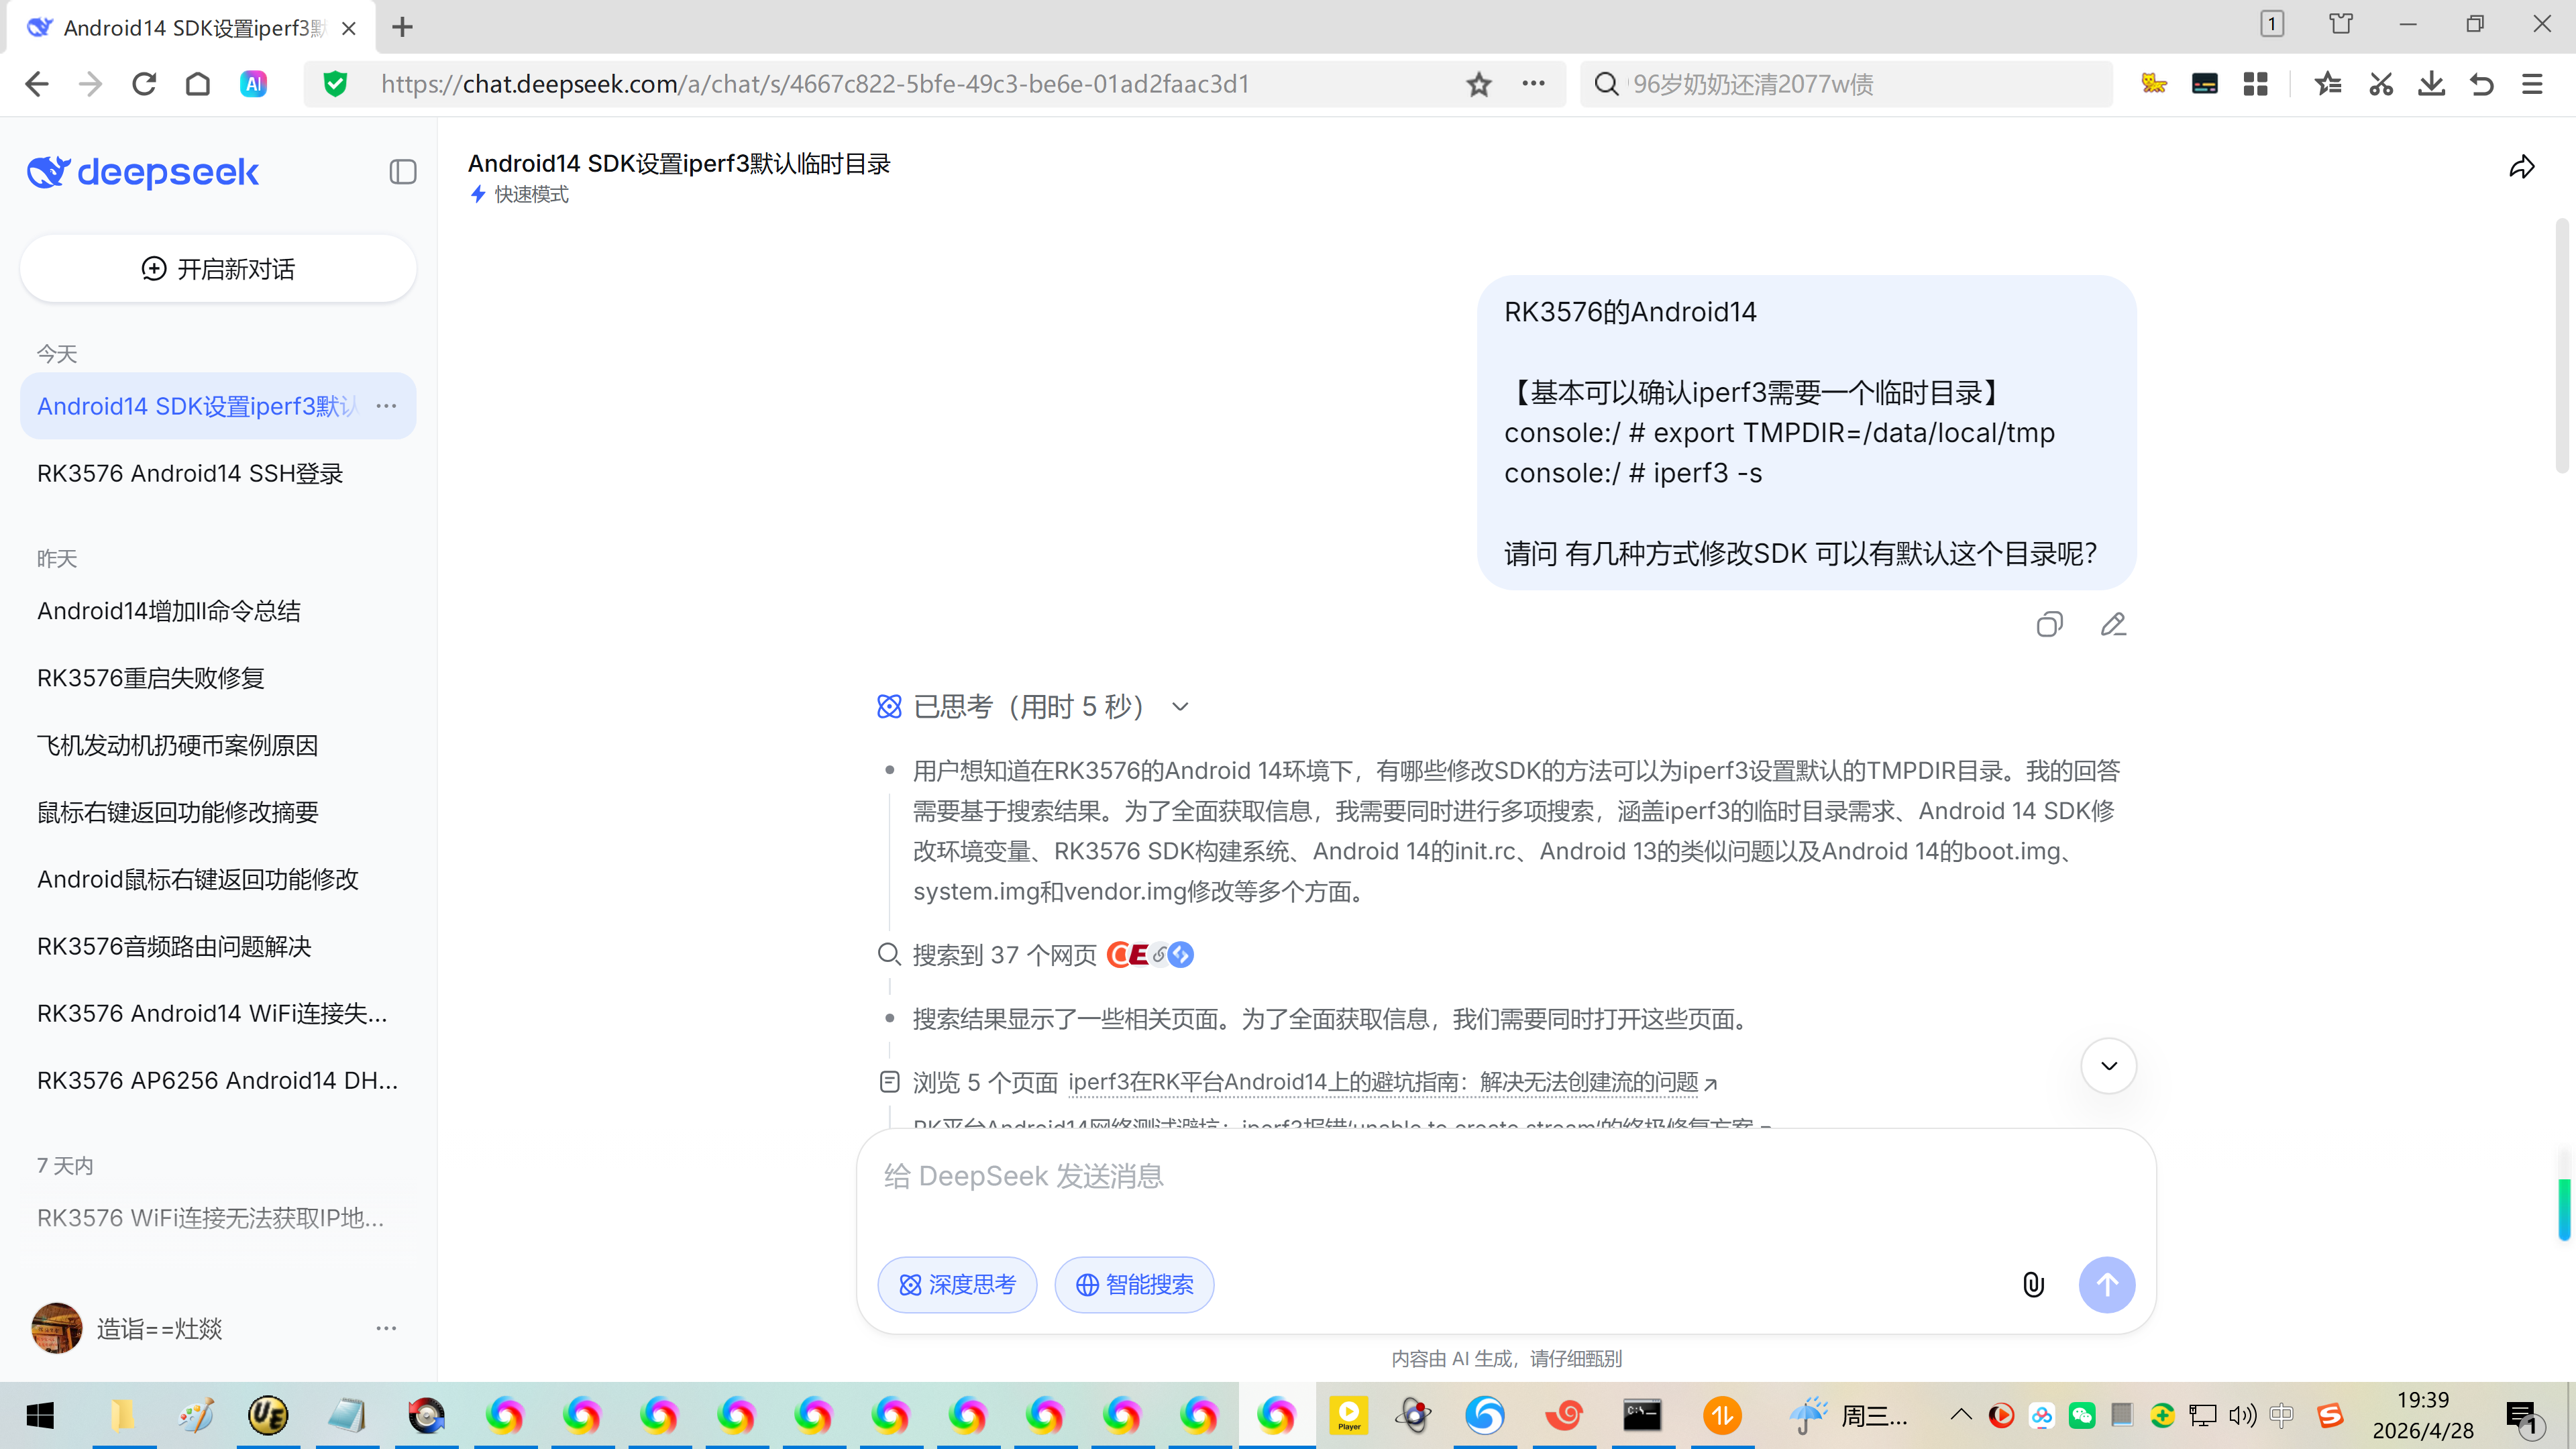Click the paperclip attach file icon
Image resolution: width=2576 pixels, height=1449 pixels.
(2033, 1284)
